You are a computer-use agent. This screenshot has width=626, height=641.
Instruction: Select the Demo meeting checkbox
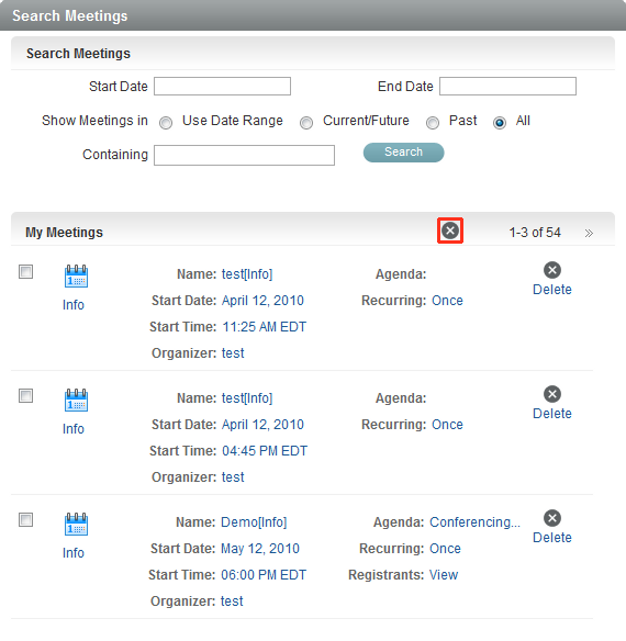(x=26, y=520)
